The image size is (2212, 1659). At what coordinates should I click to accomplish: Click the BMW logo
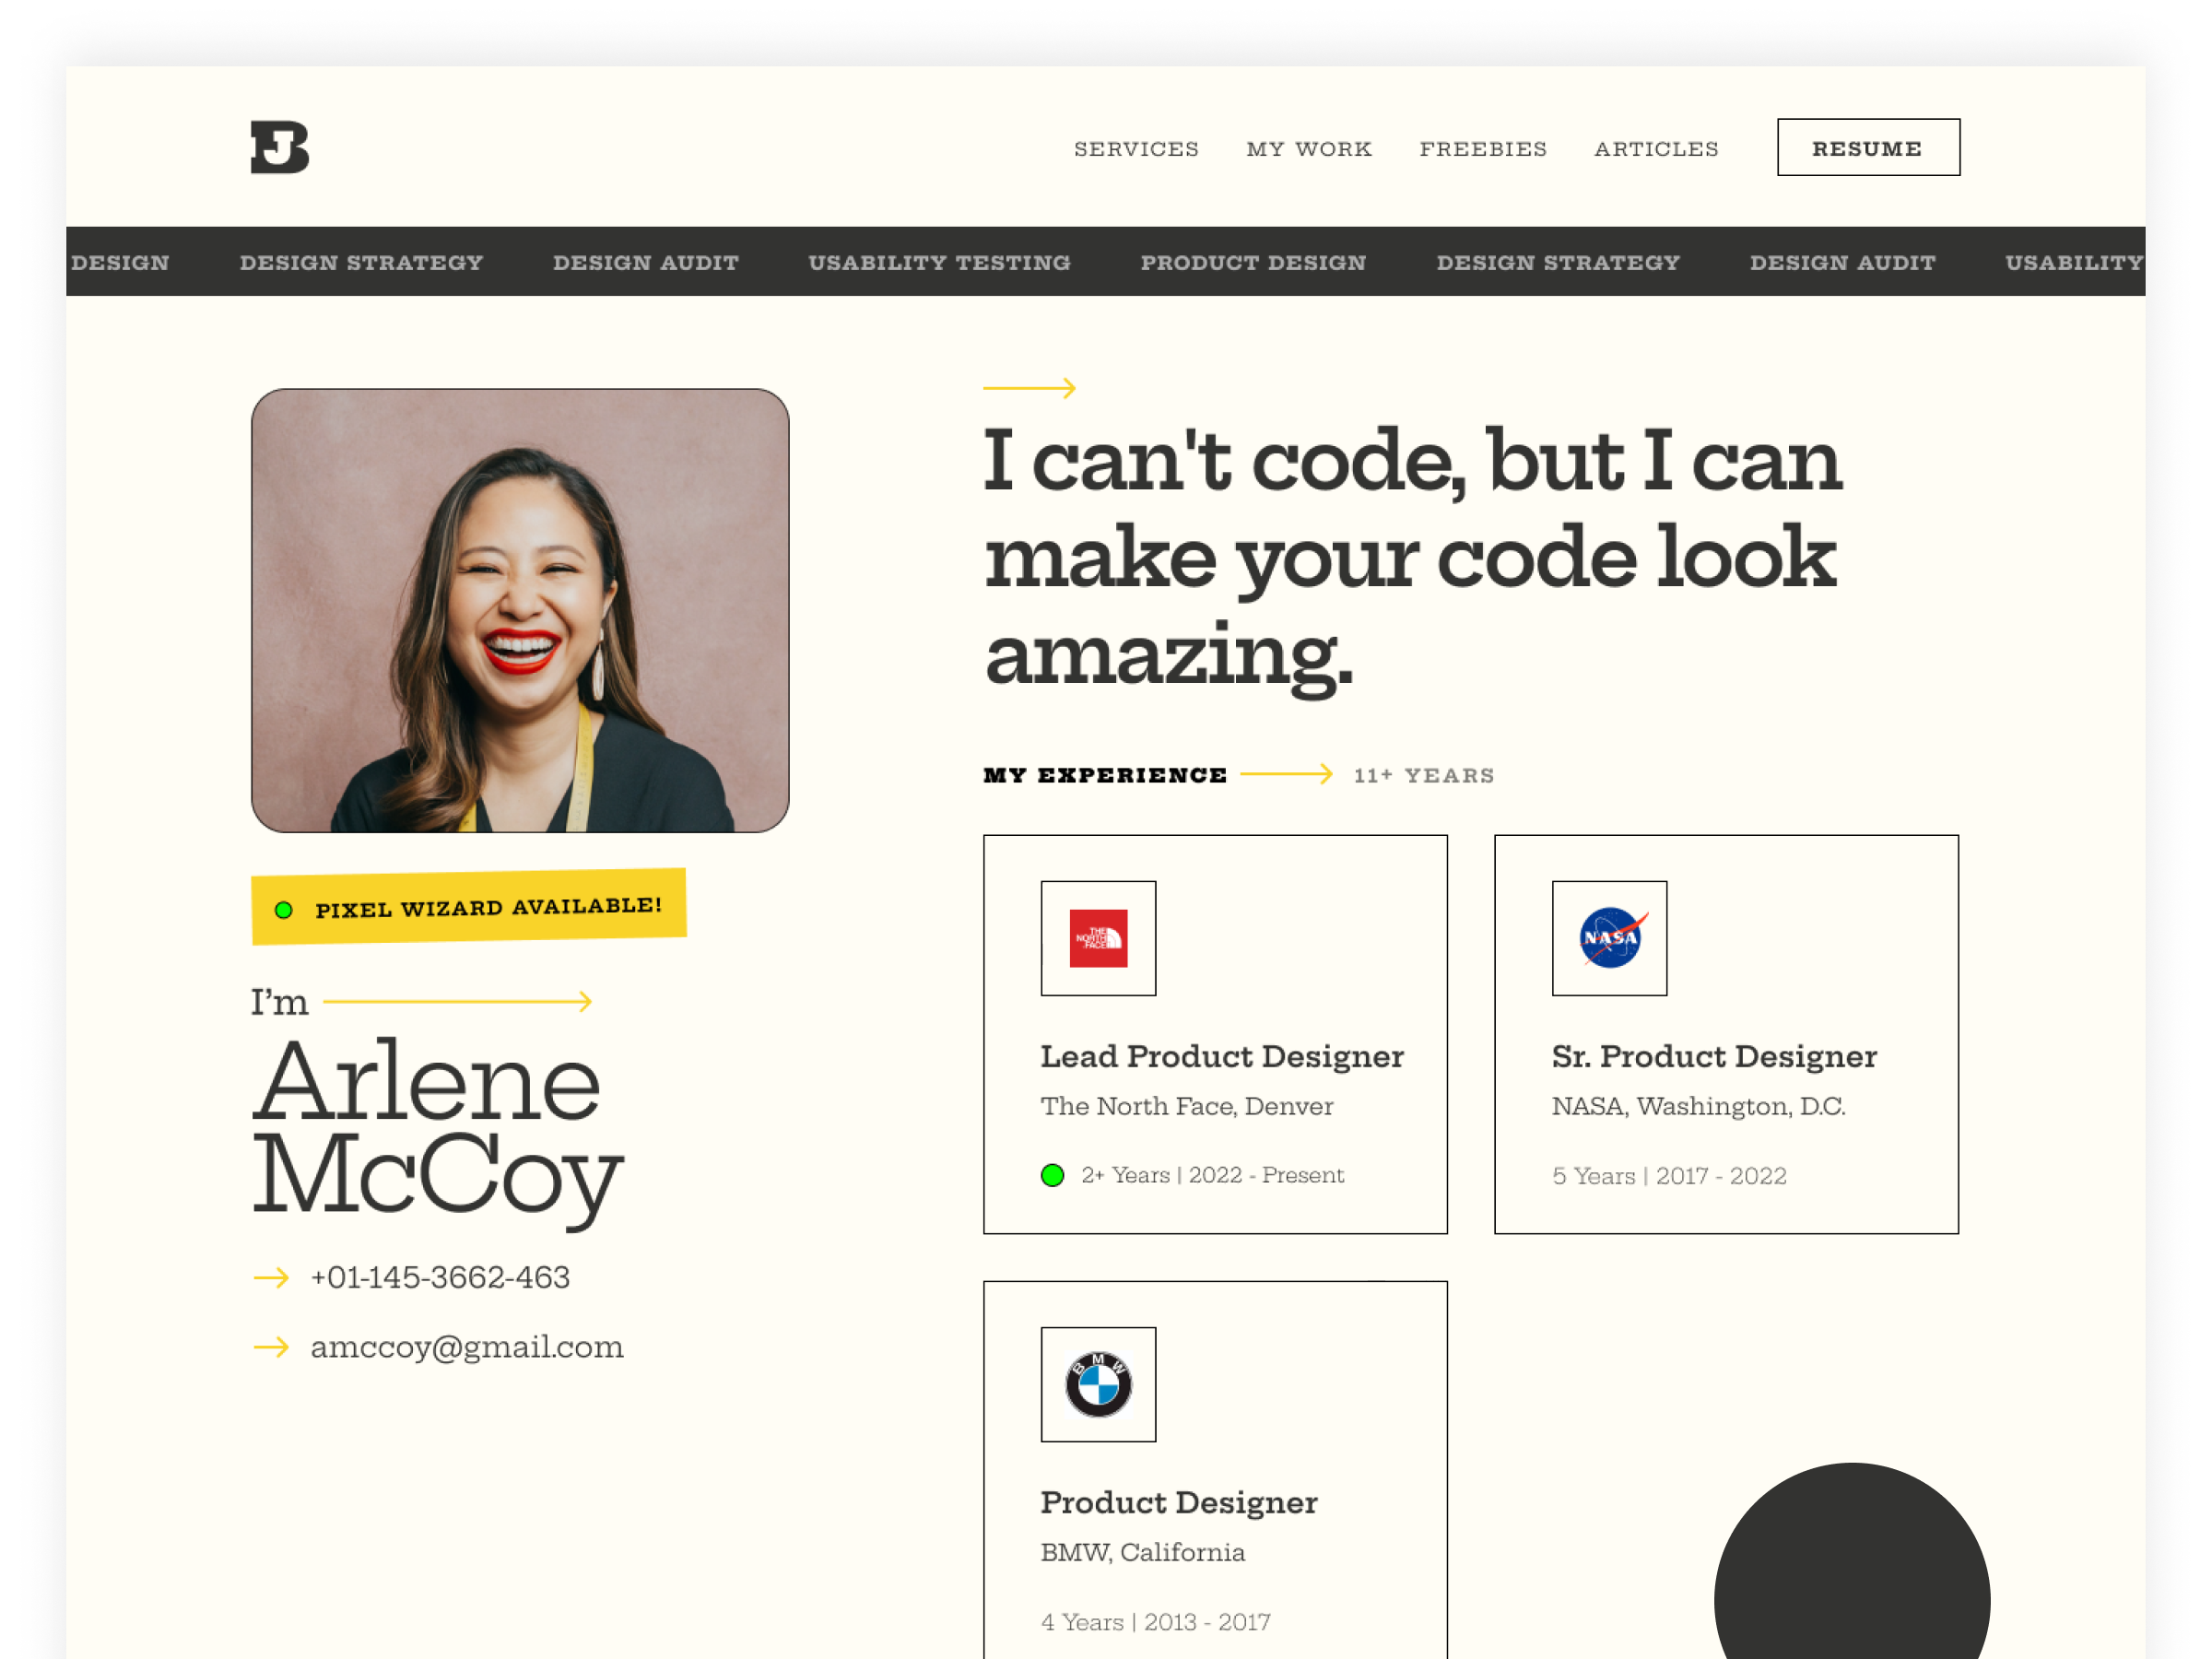(1097, 1385)
